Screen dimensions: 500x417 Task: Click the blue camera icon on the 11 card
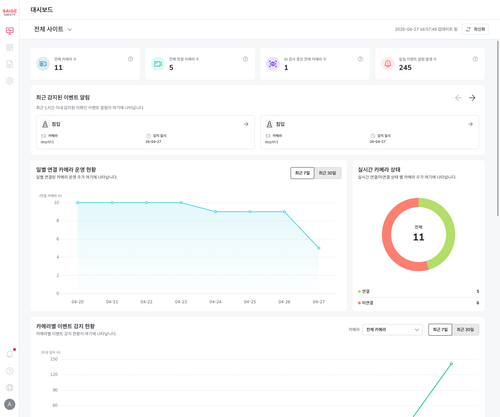(x=43, y=64)
